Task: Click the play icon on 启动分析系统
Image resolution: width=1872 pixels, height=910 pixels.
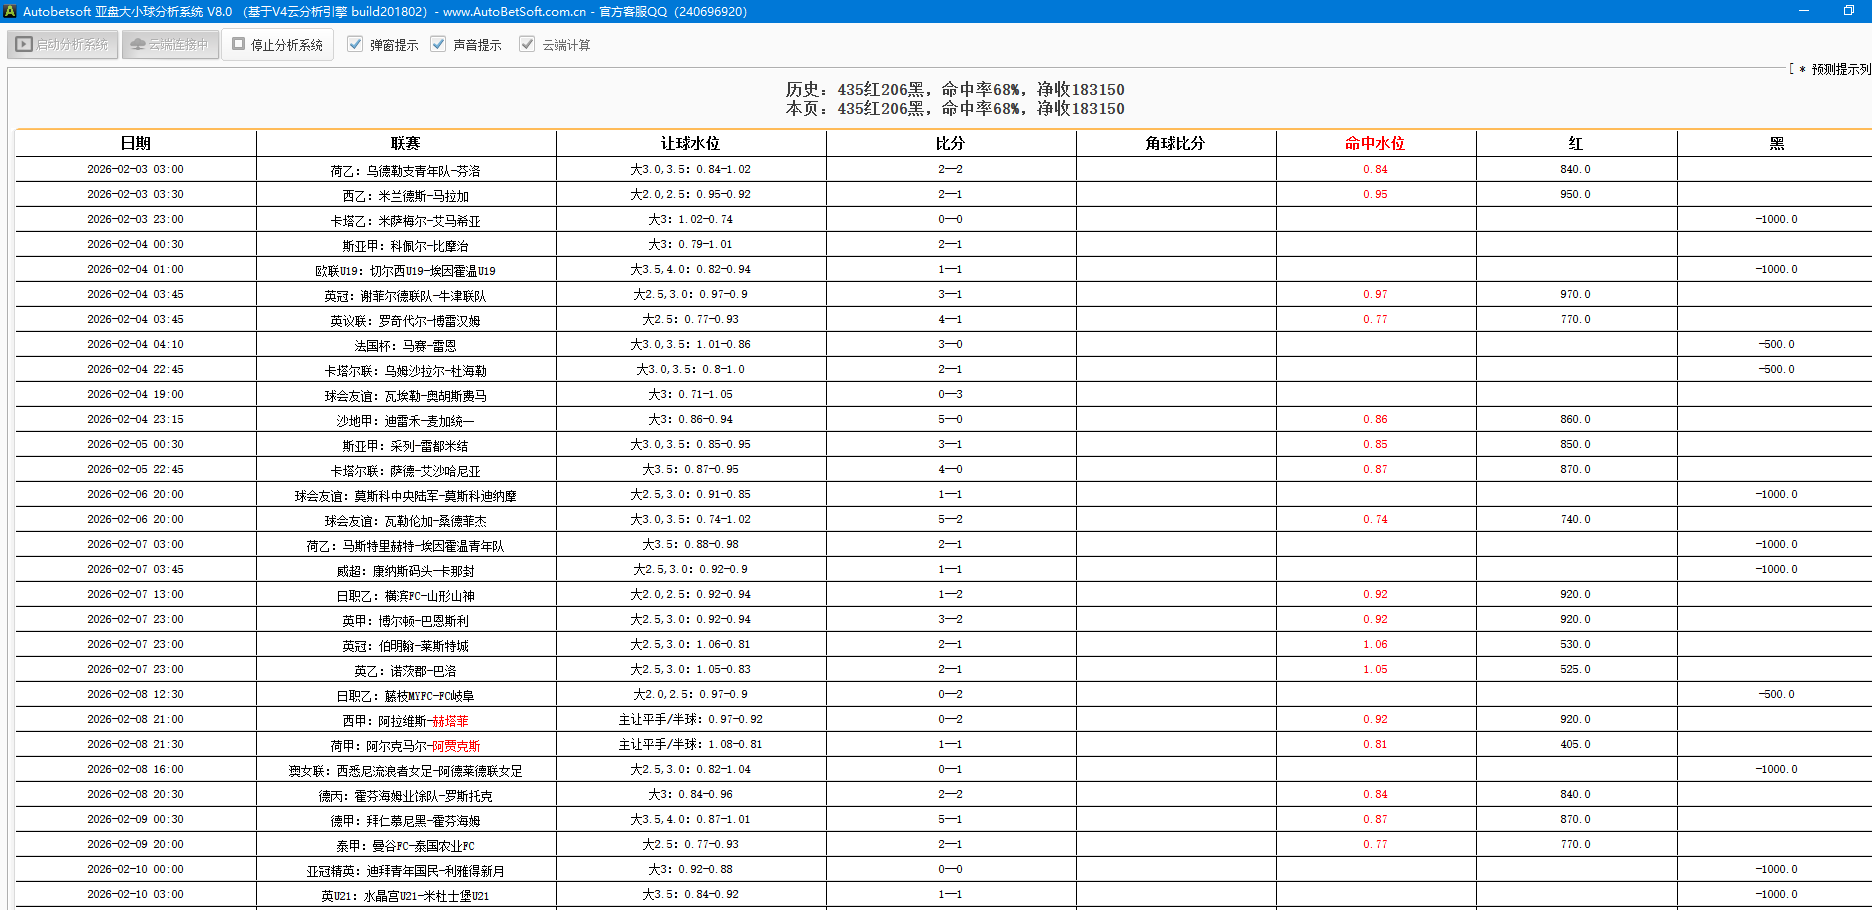Action: tap(24, 45)
